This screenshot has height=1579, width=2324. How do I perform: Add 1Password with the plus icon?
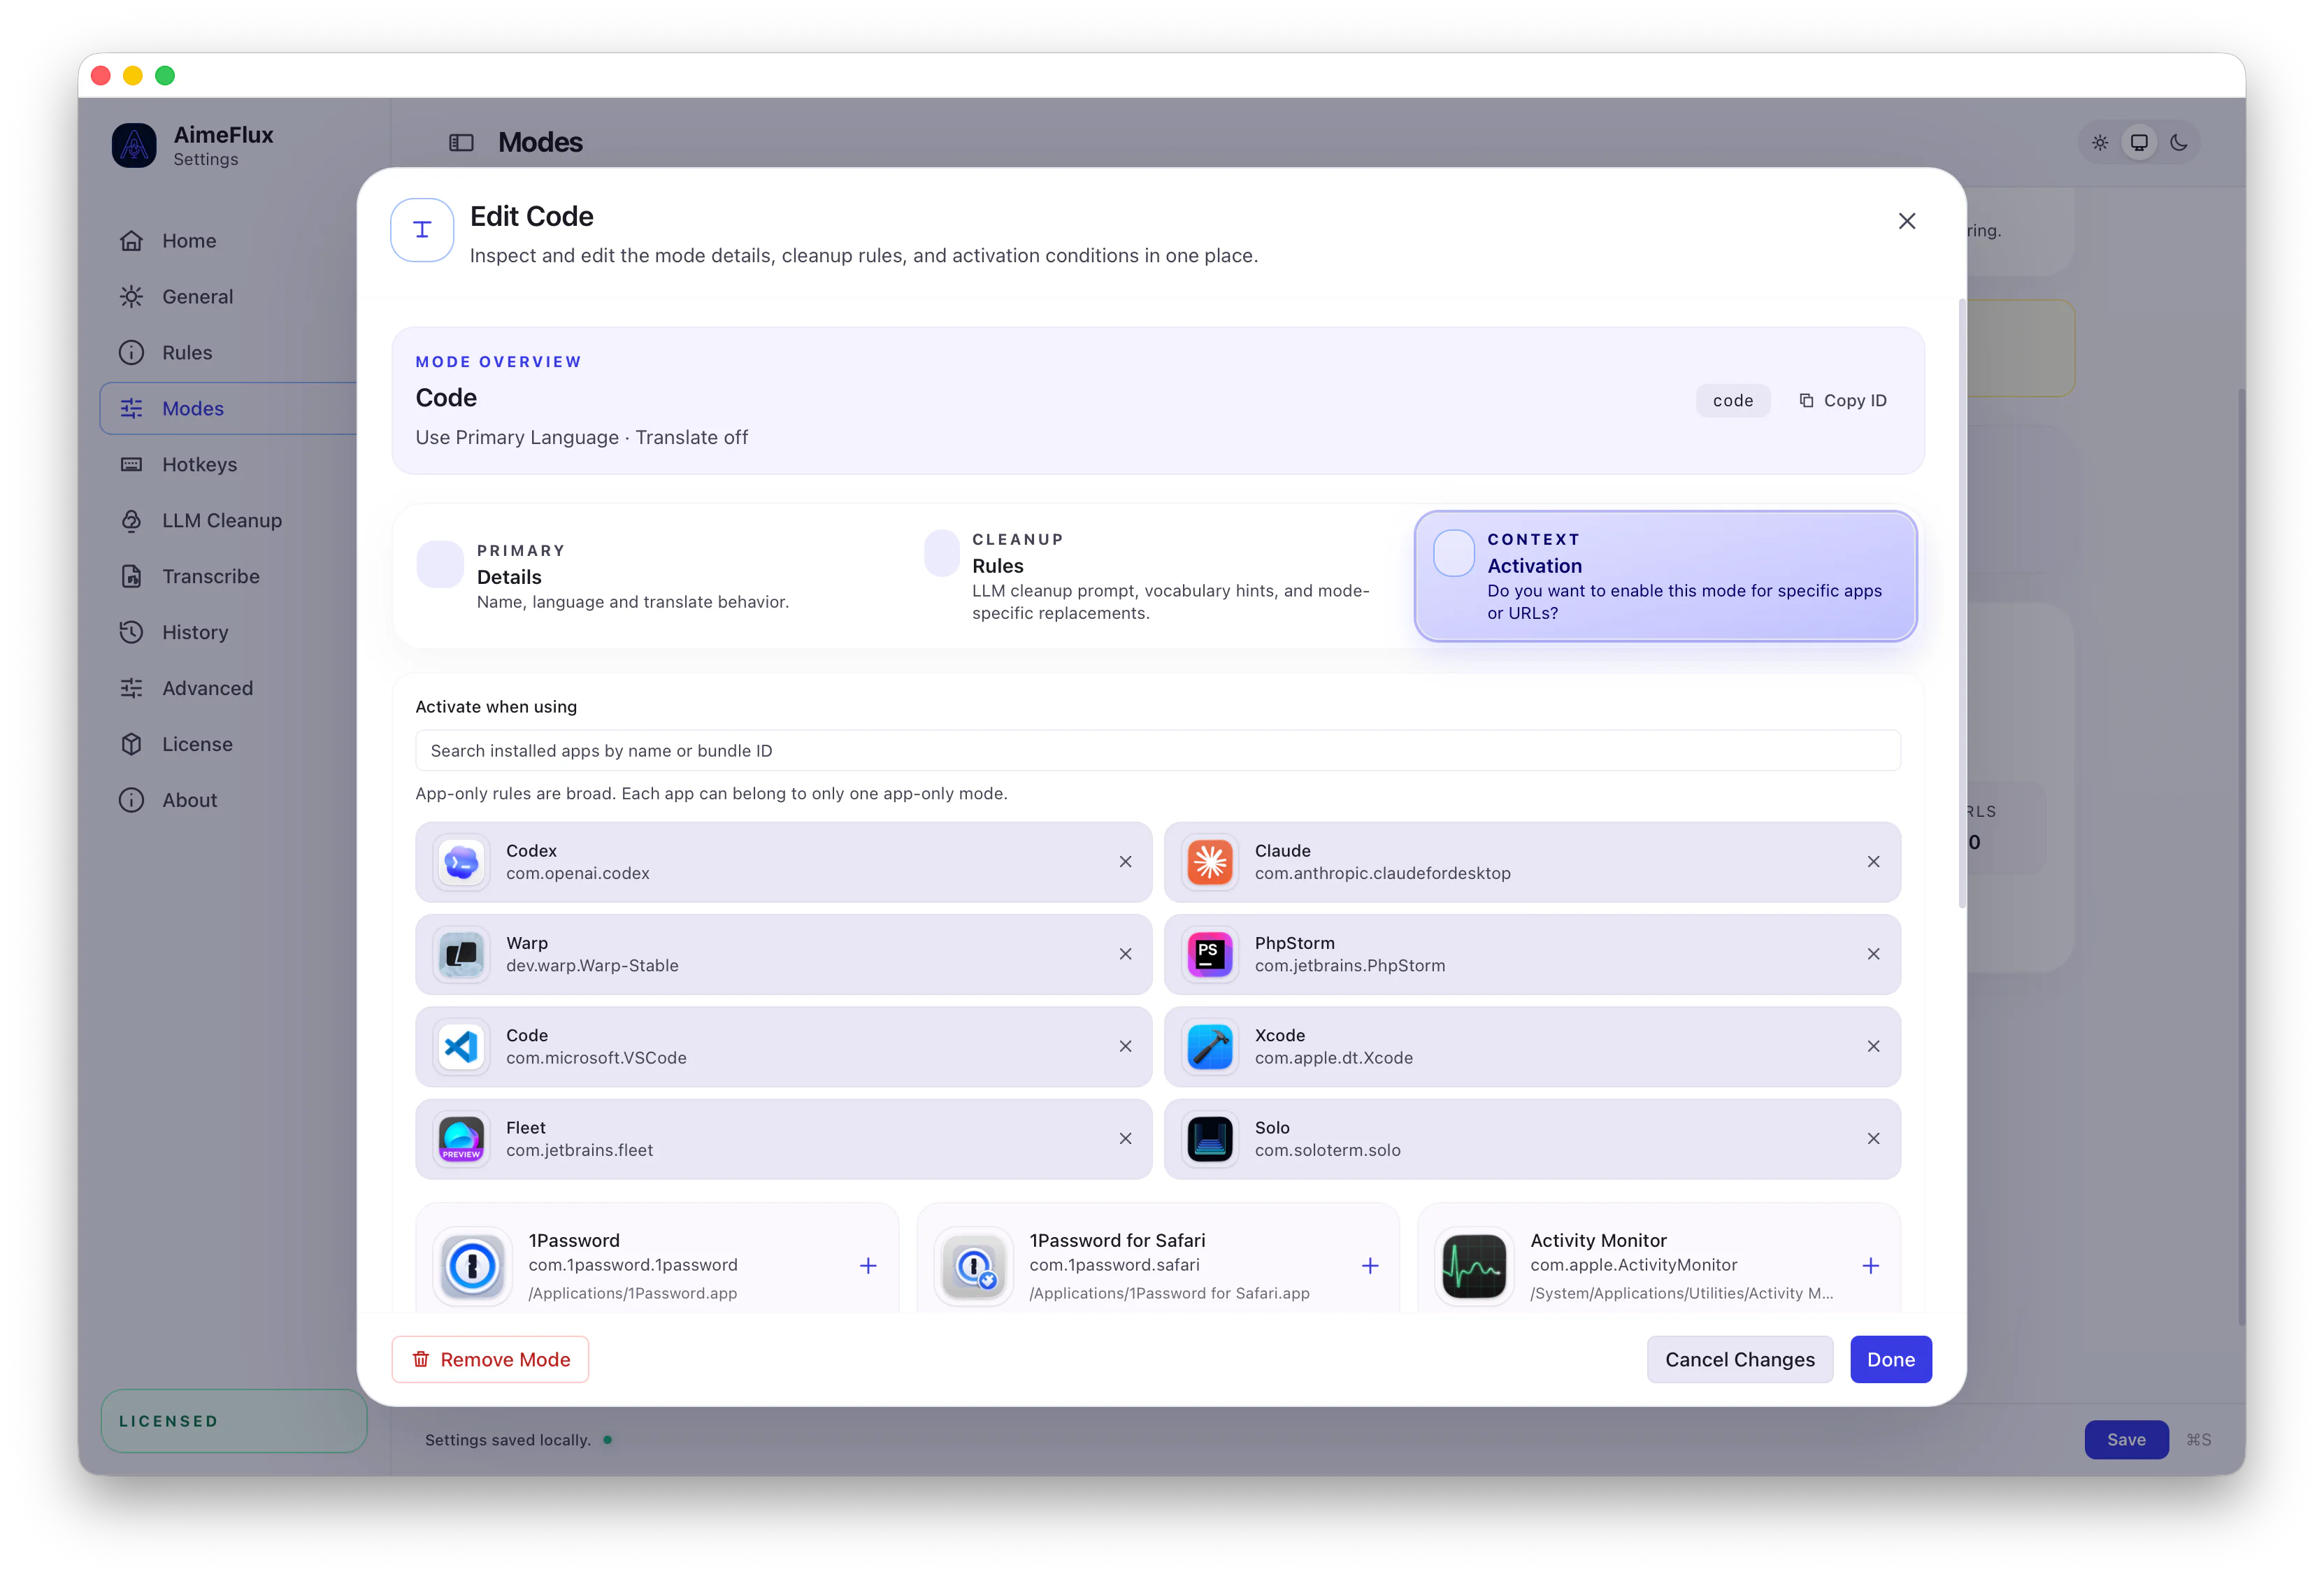coord(868,1266)
